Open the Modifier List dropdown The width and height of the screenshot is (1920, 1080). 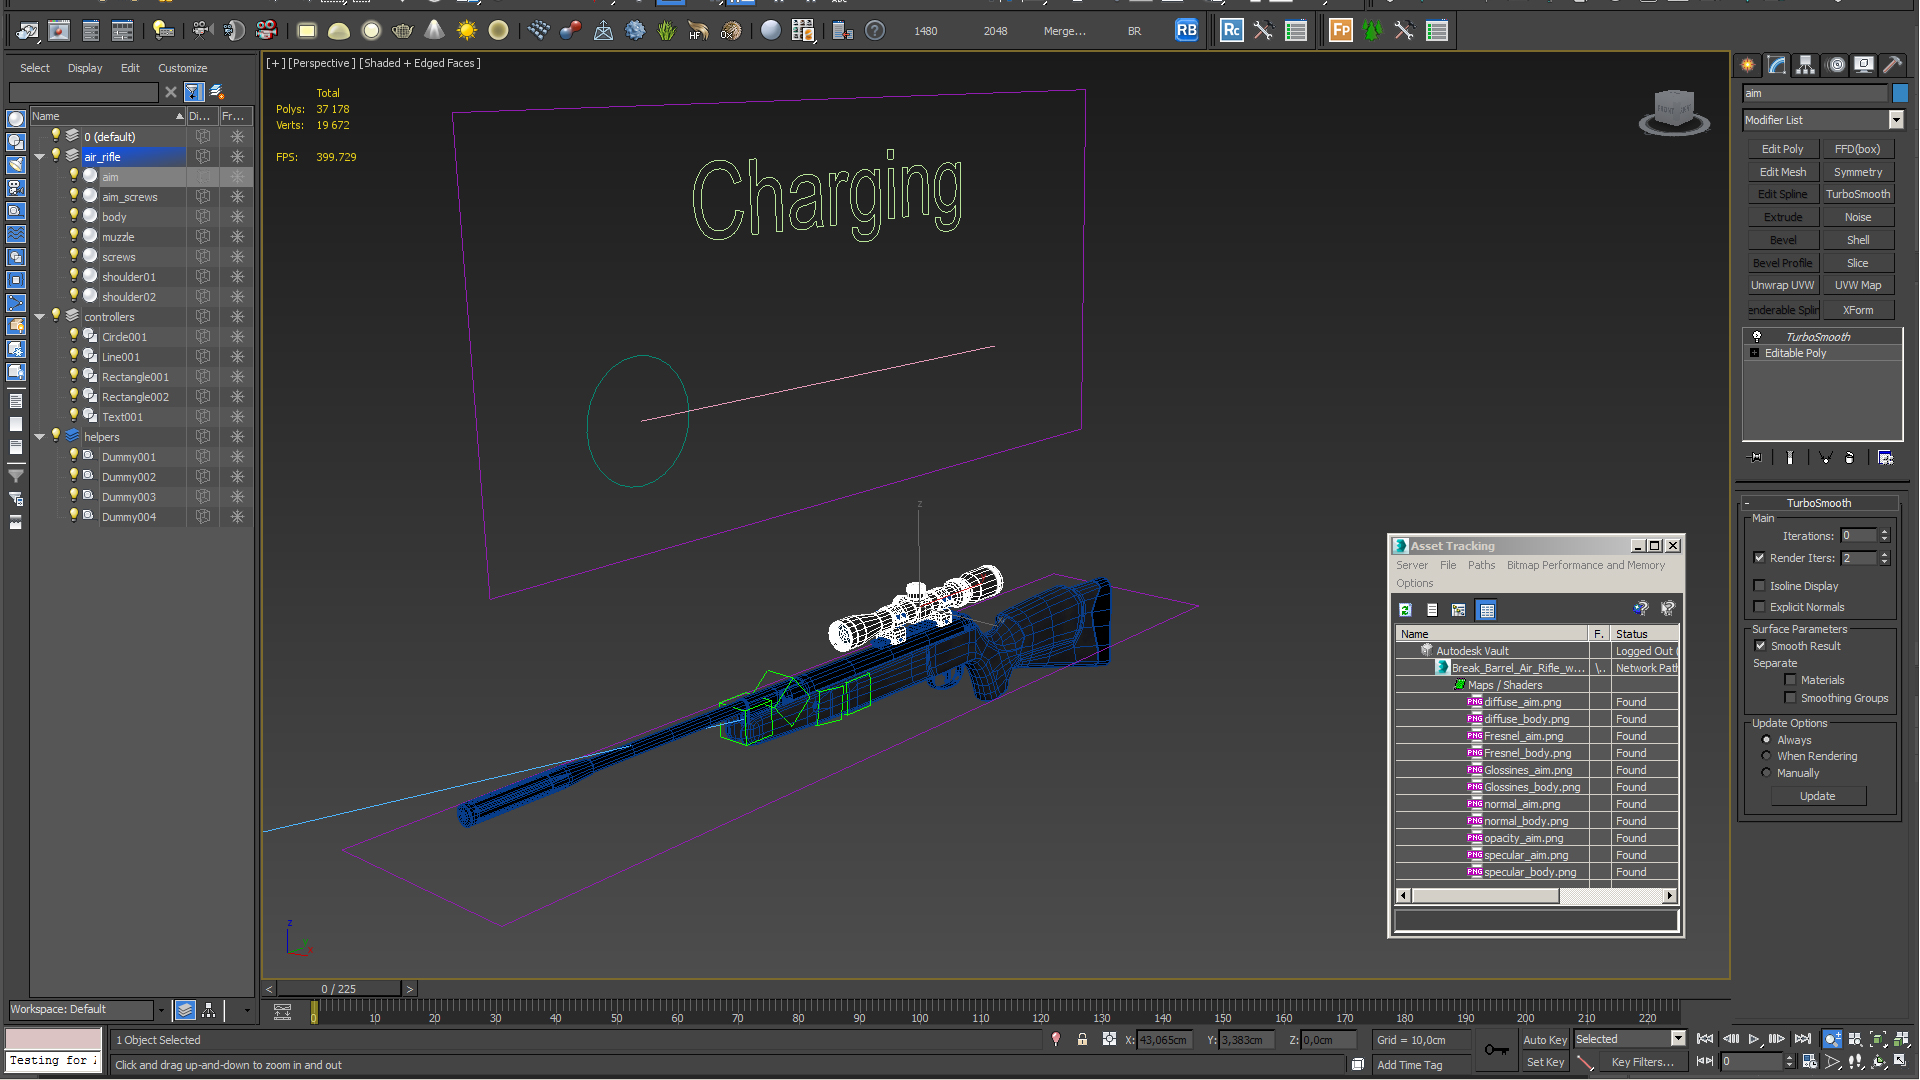1896,120
